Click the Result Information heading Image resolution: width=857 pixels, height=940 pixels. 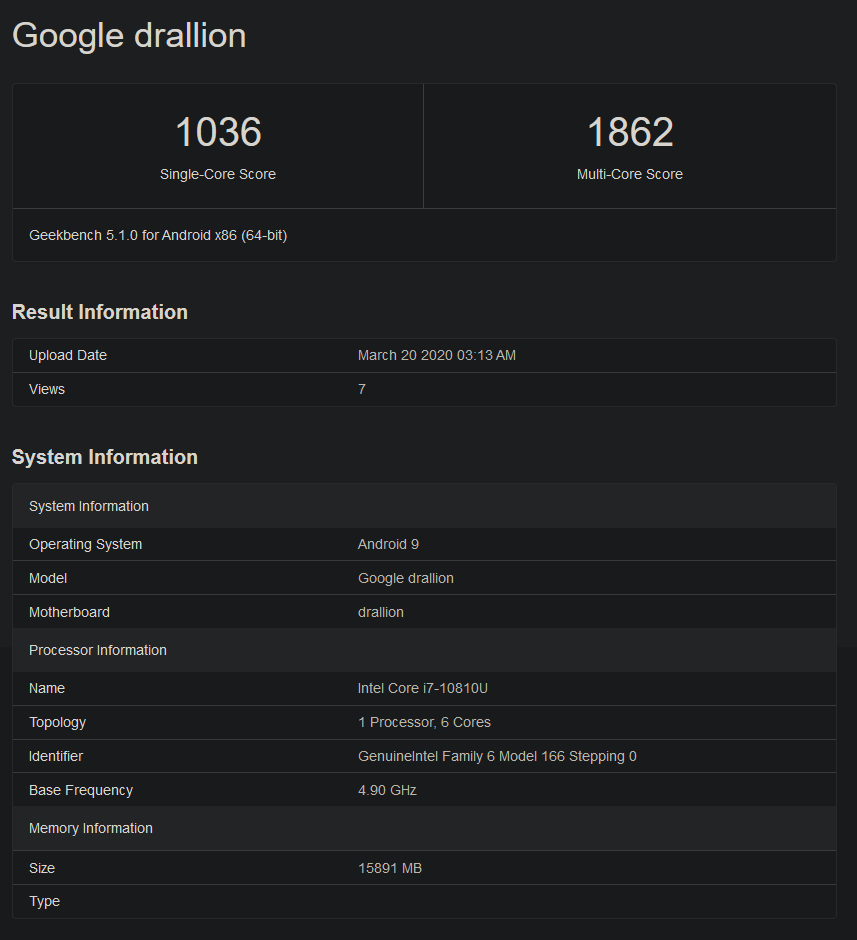pos(99,312)
